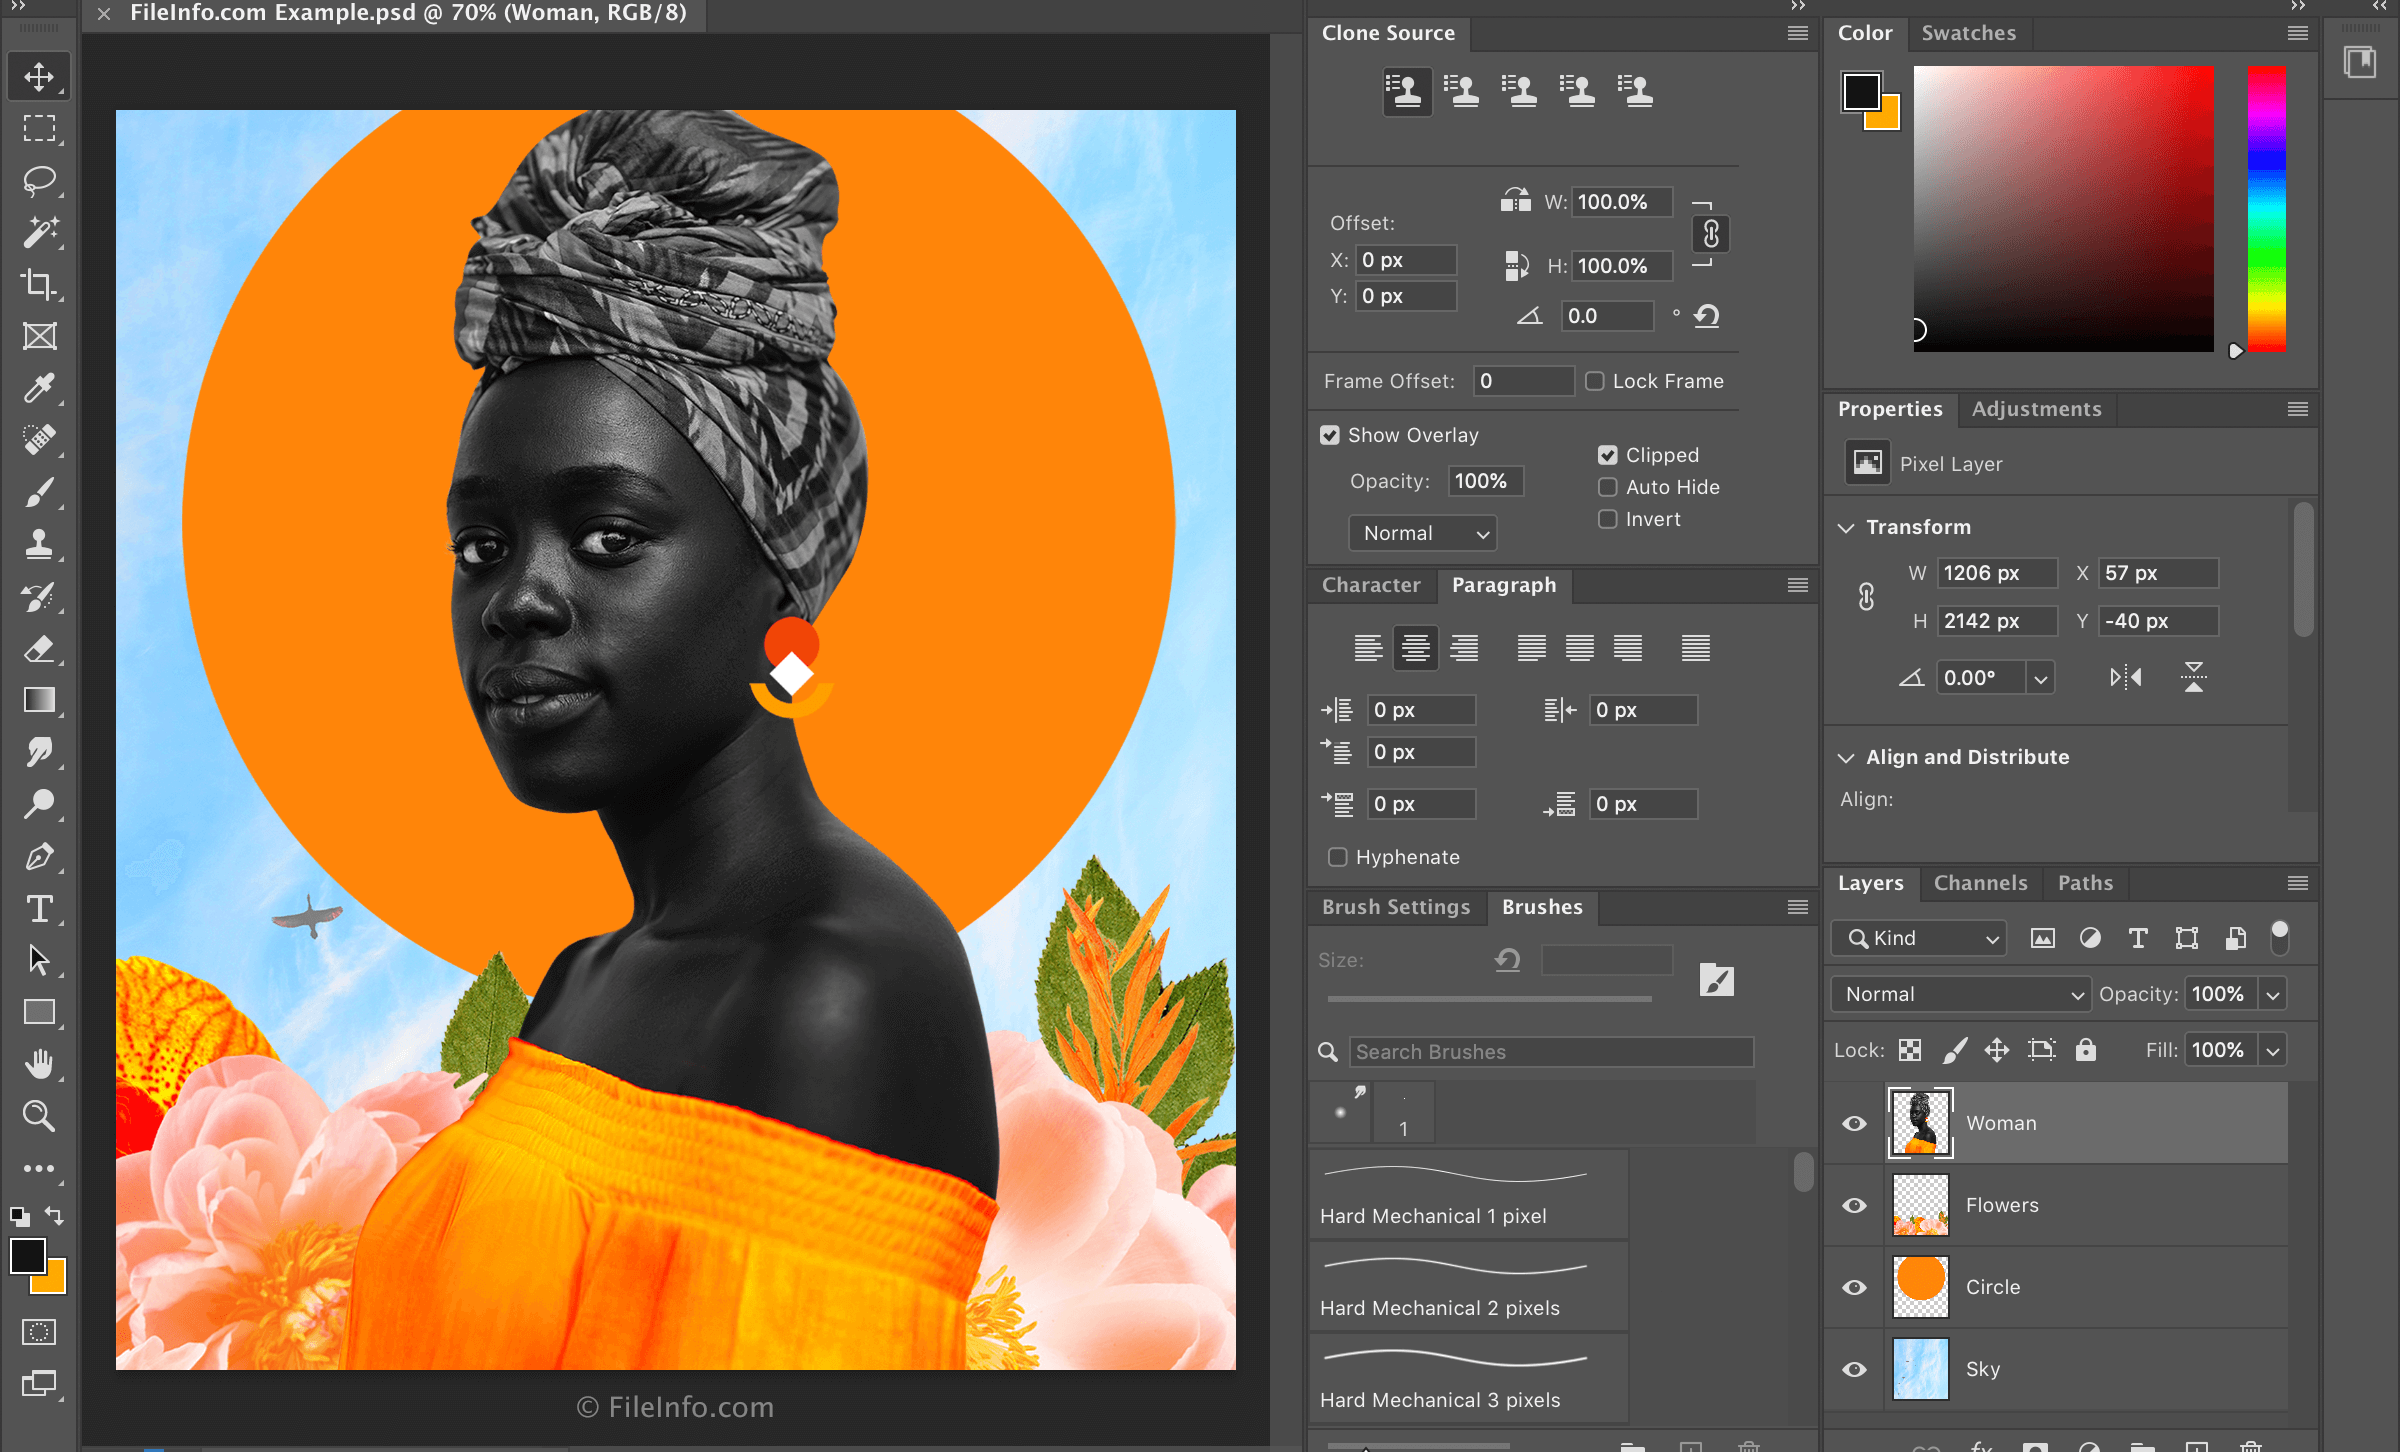Switch to the Swatches tab

[1968, 33]
